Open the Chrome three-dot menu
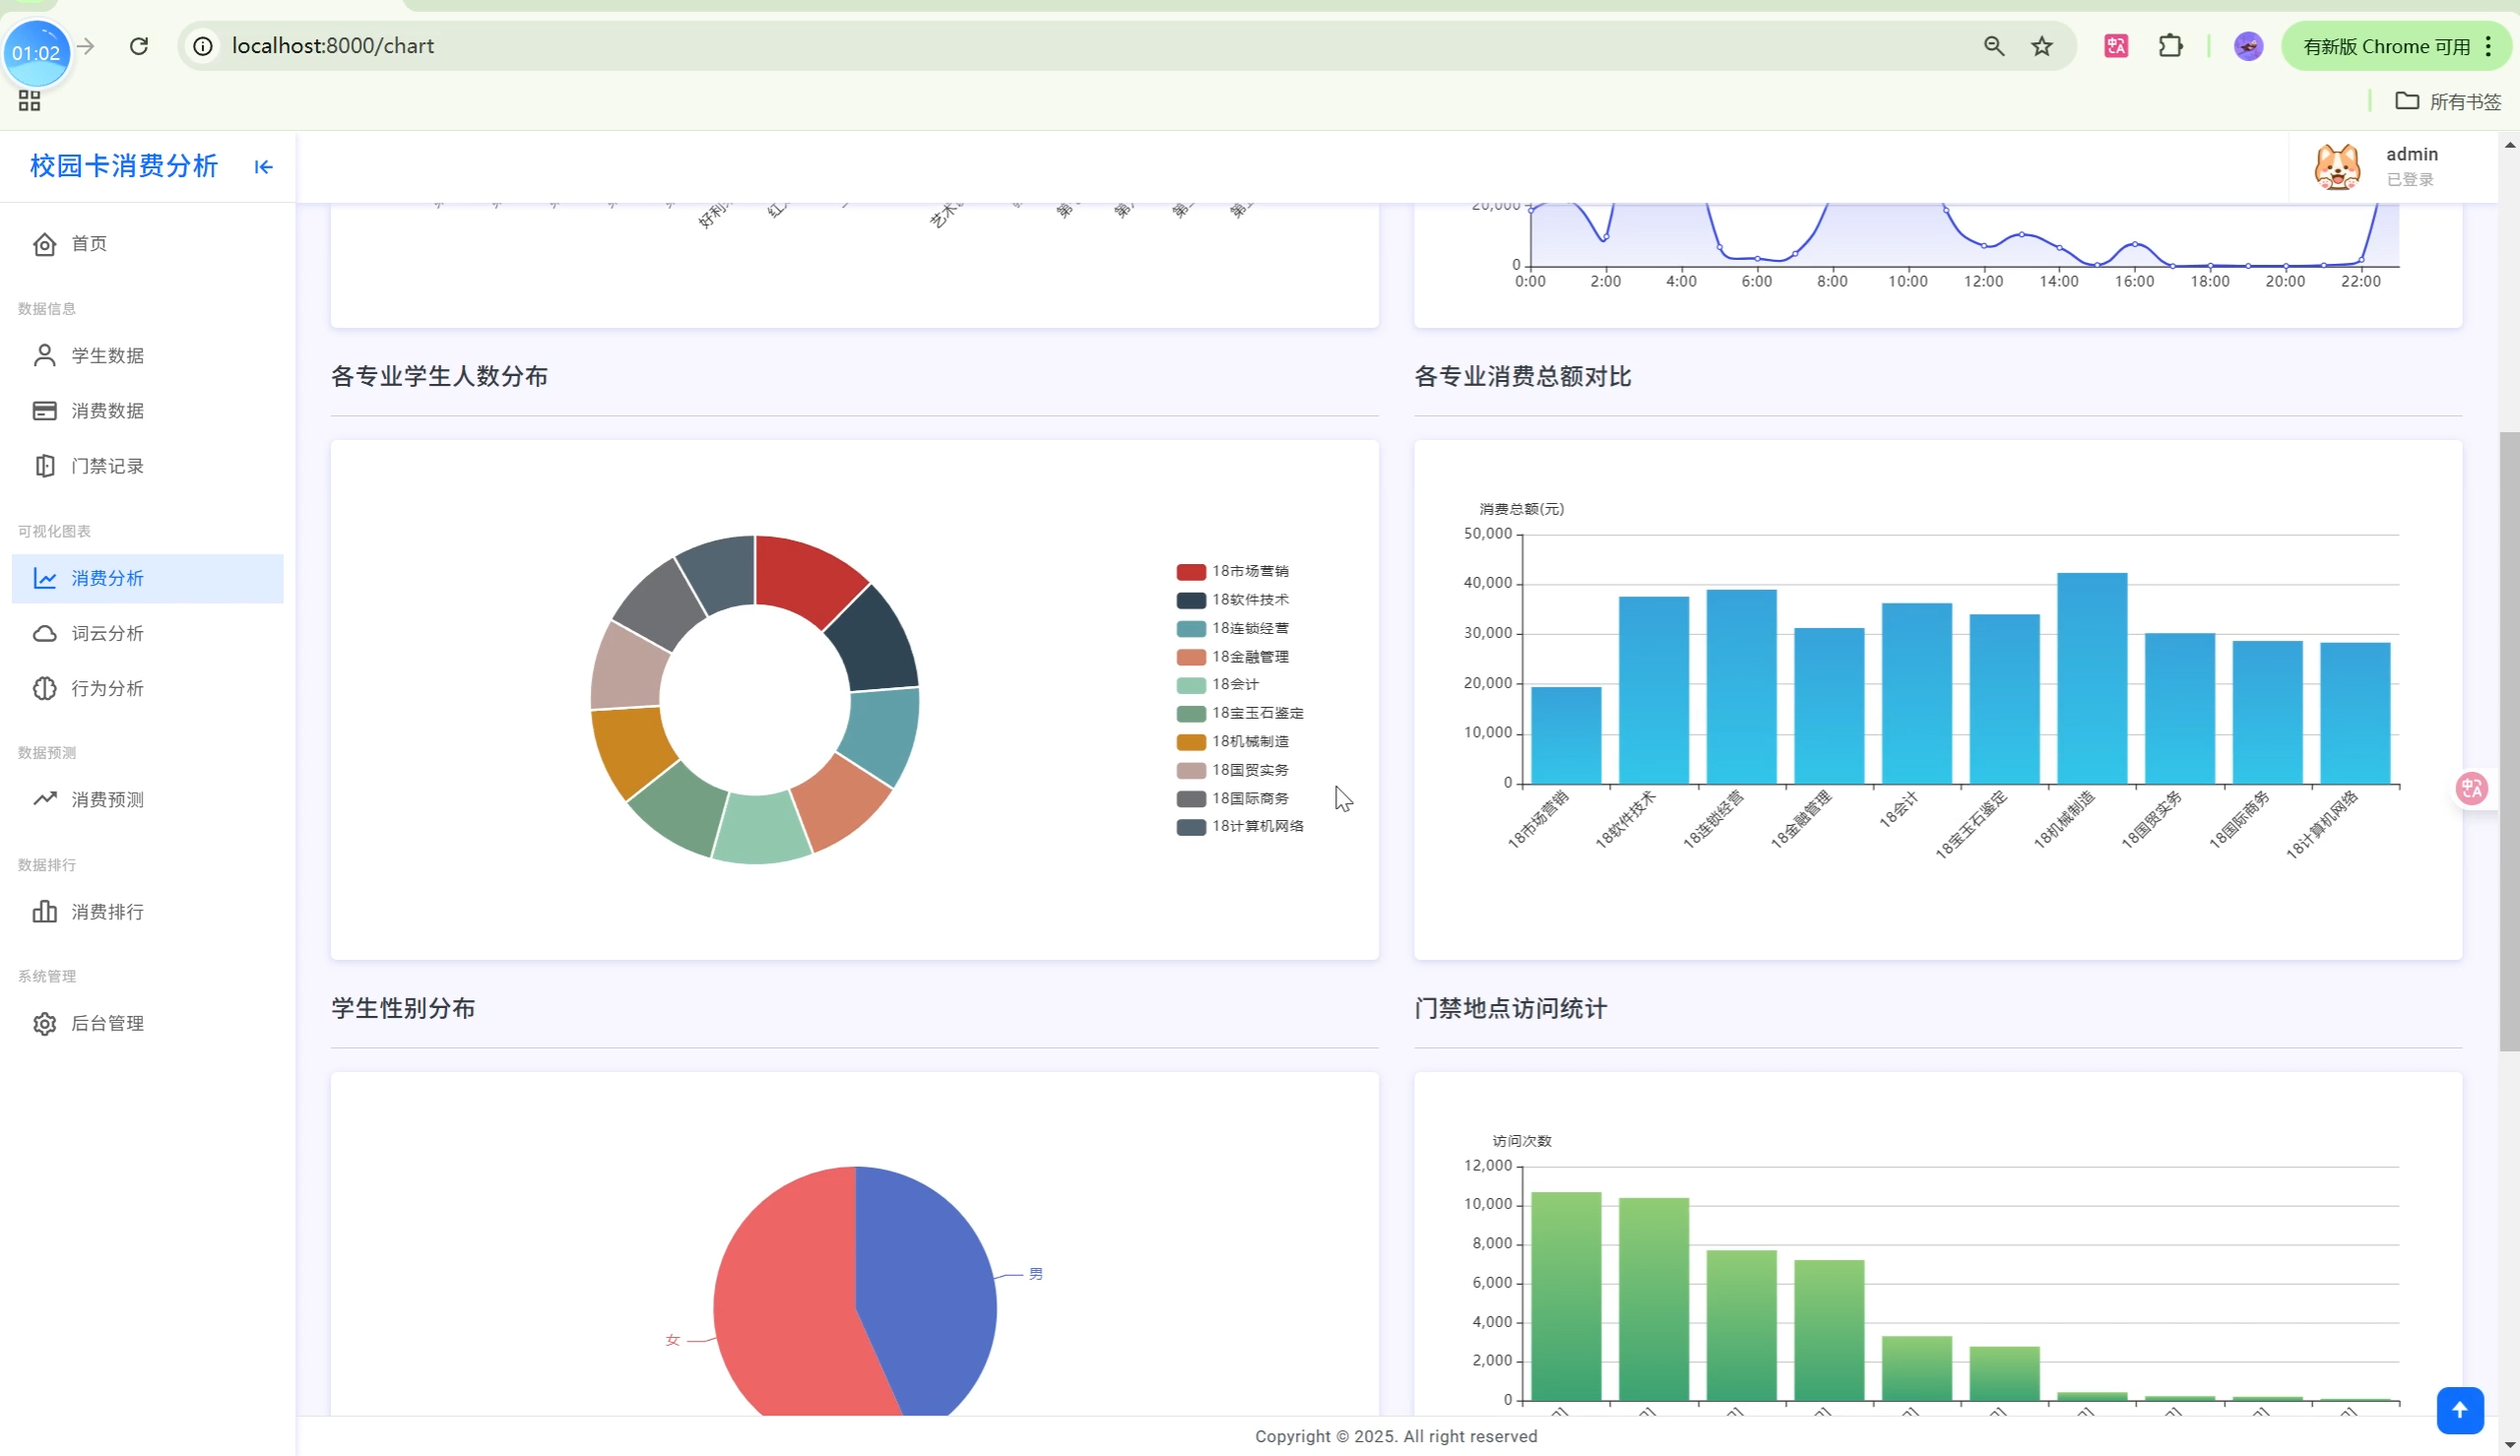Viewport: 2520px width, 1456px height. (2488, 46)
